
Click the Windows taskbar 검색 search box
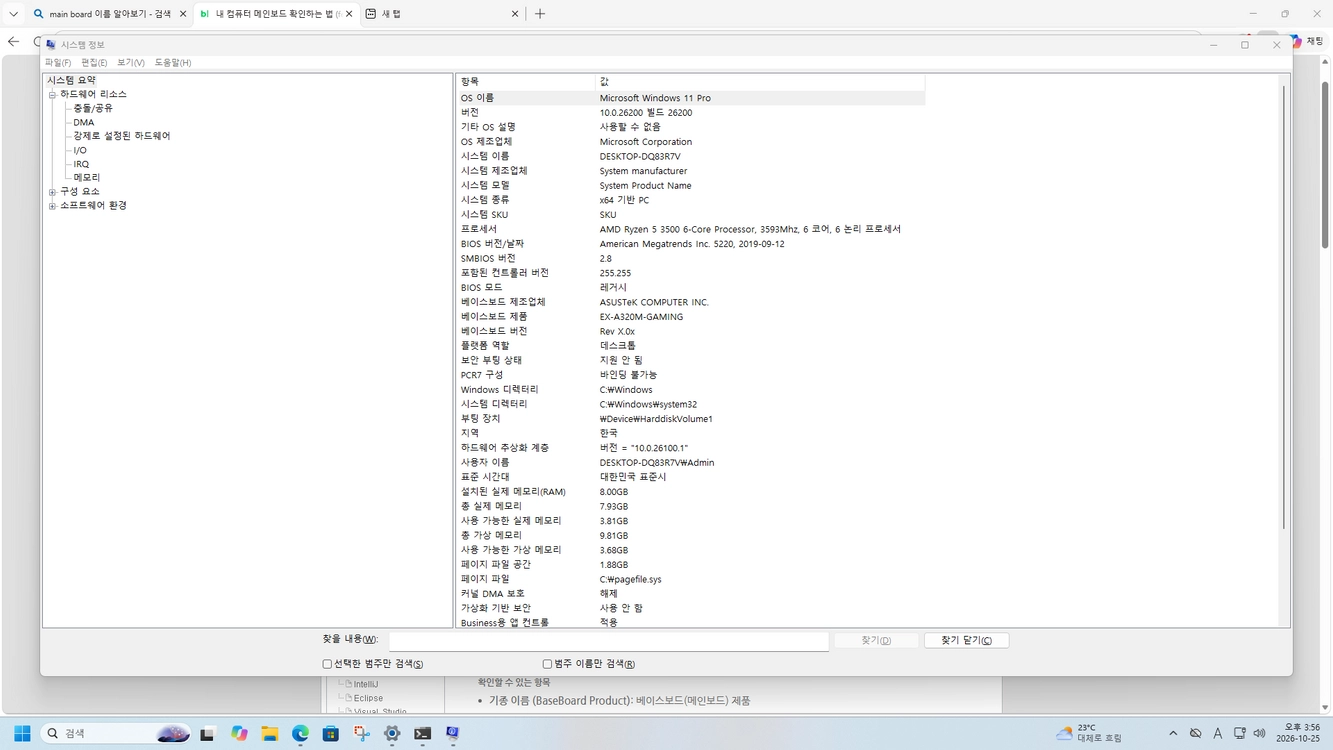tap(115, 733)
